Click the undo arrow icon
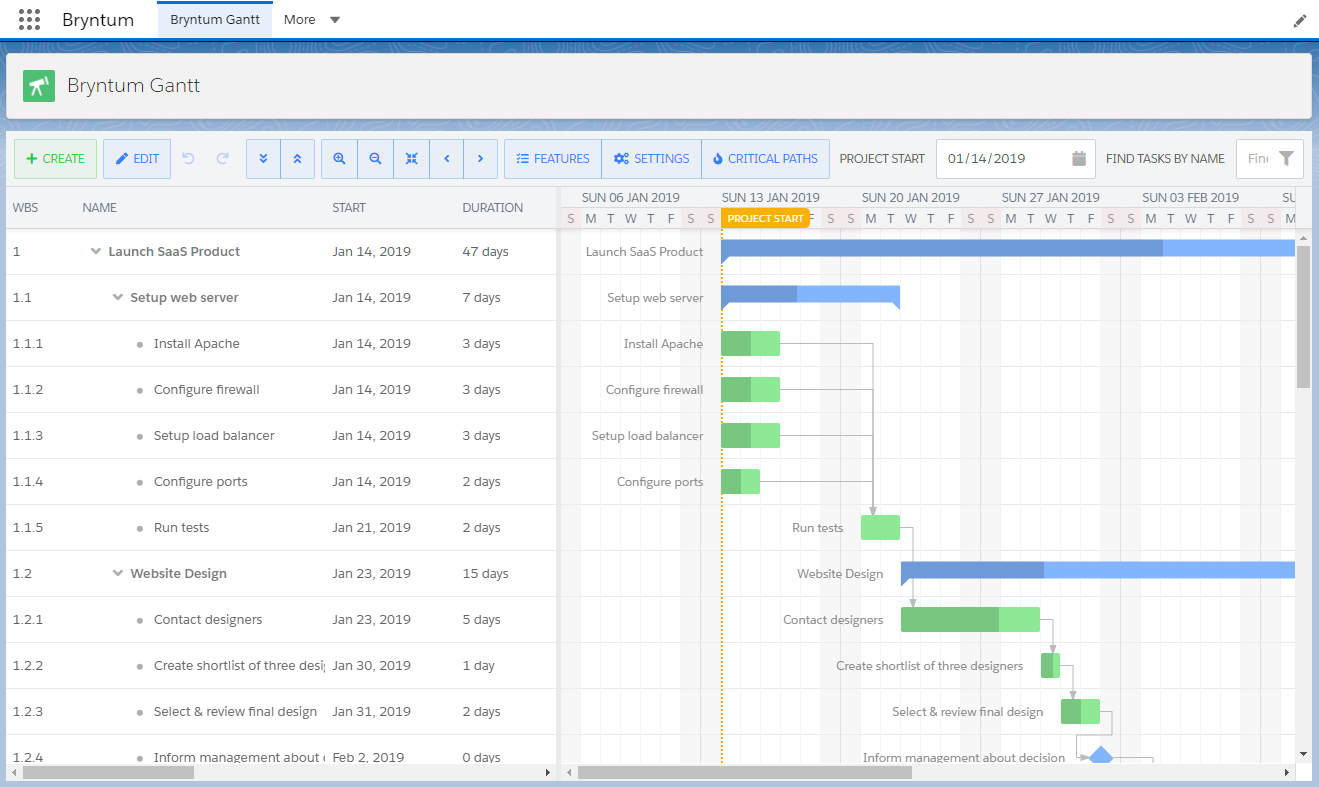 [x=189, y=158]
